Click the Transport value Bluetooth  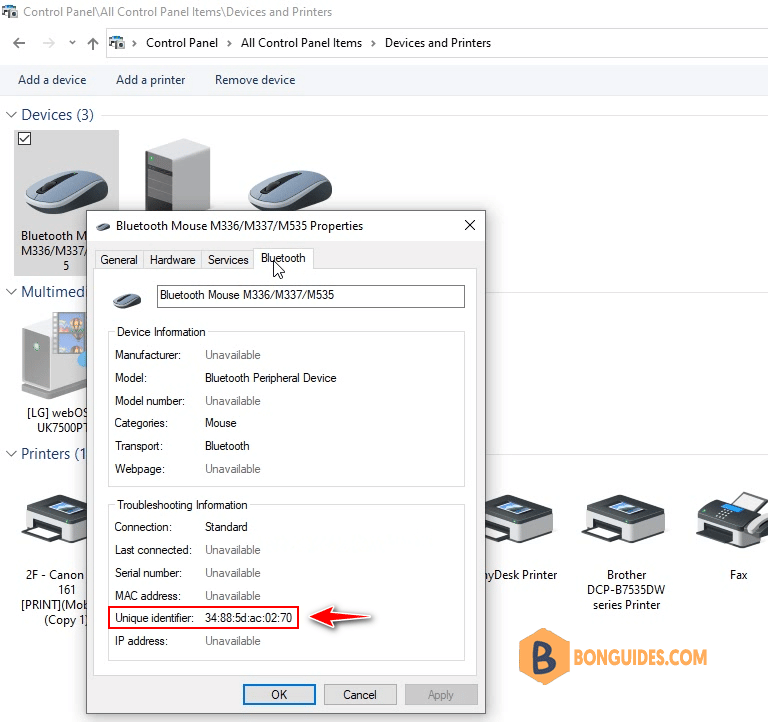(x=227, y=446)
